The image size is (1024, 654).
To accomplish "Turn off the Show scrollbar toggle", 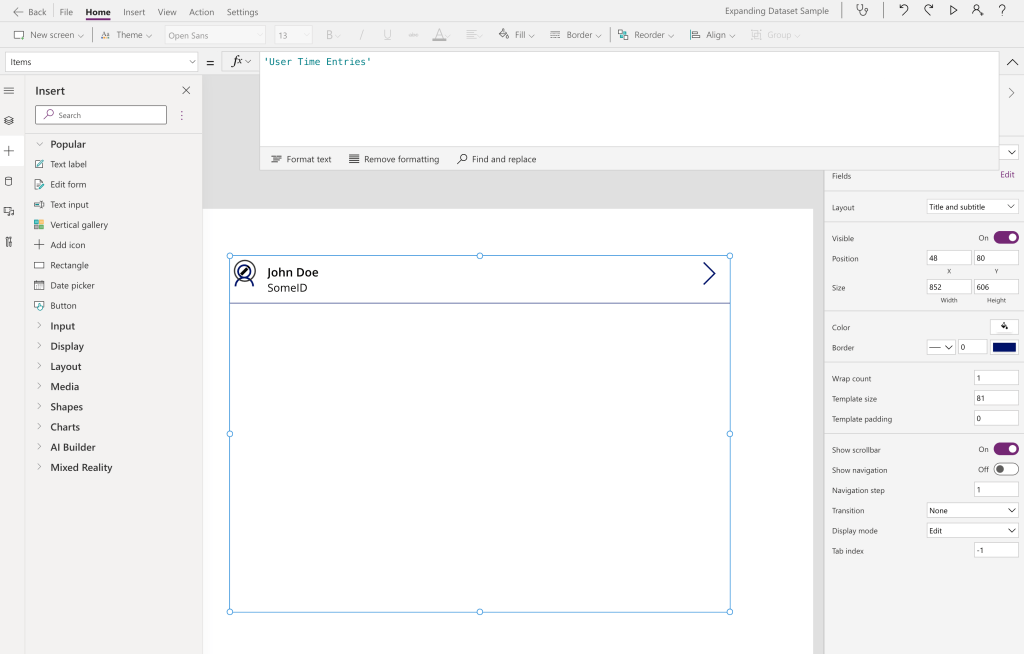I will [1005, 449].
